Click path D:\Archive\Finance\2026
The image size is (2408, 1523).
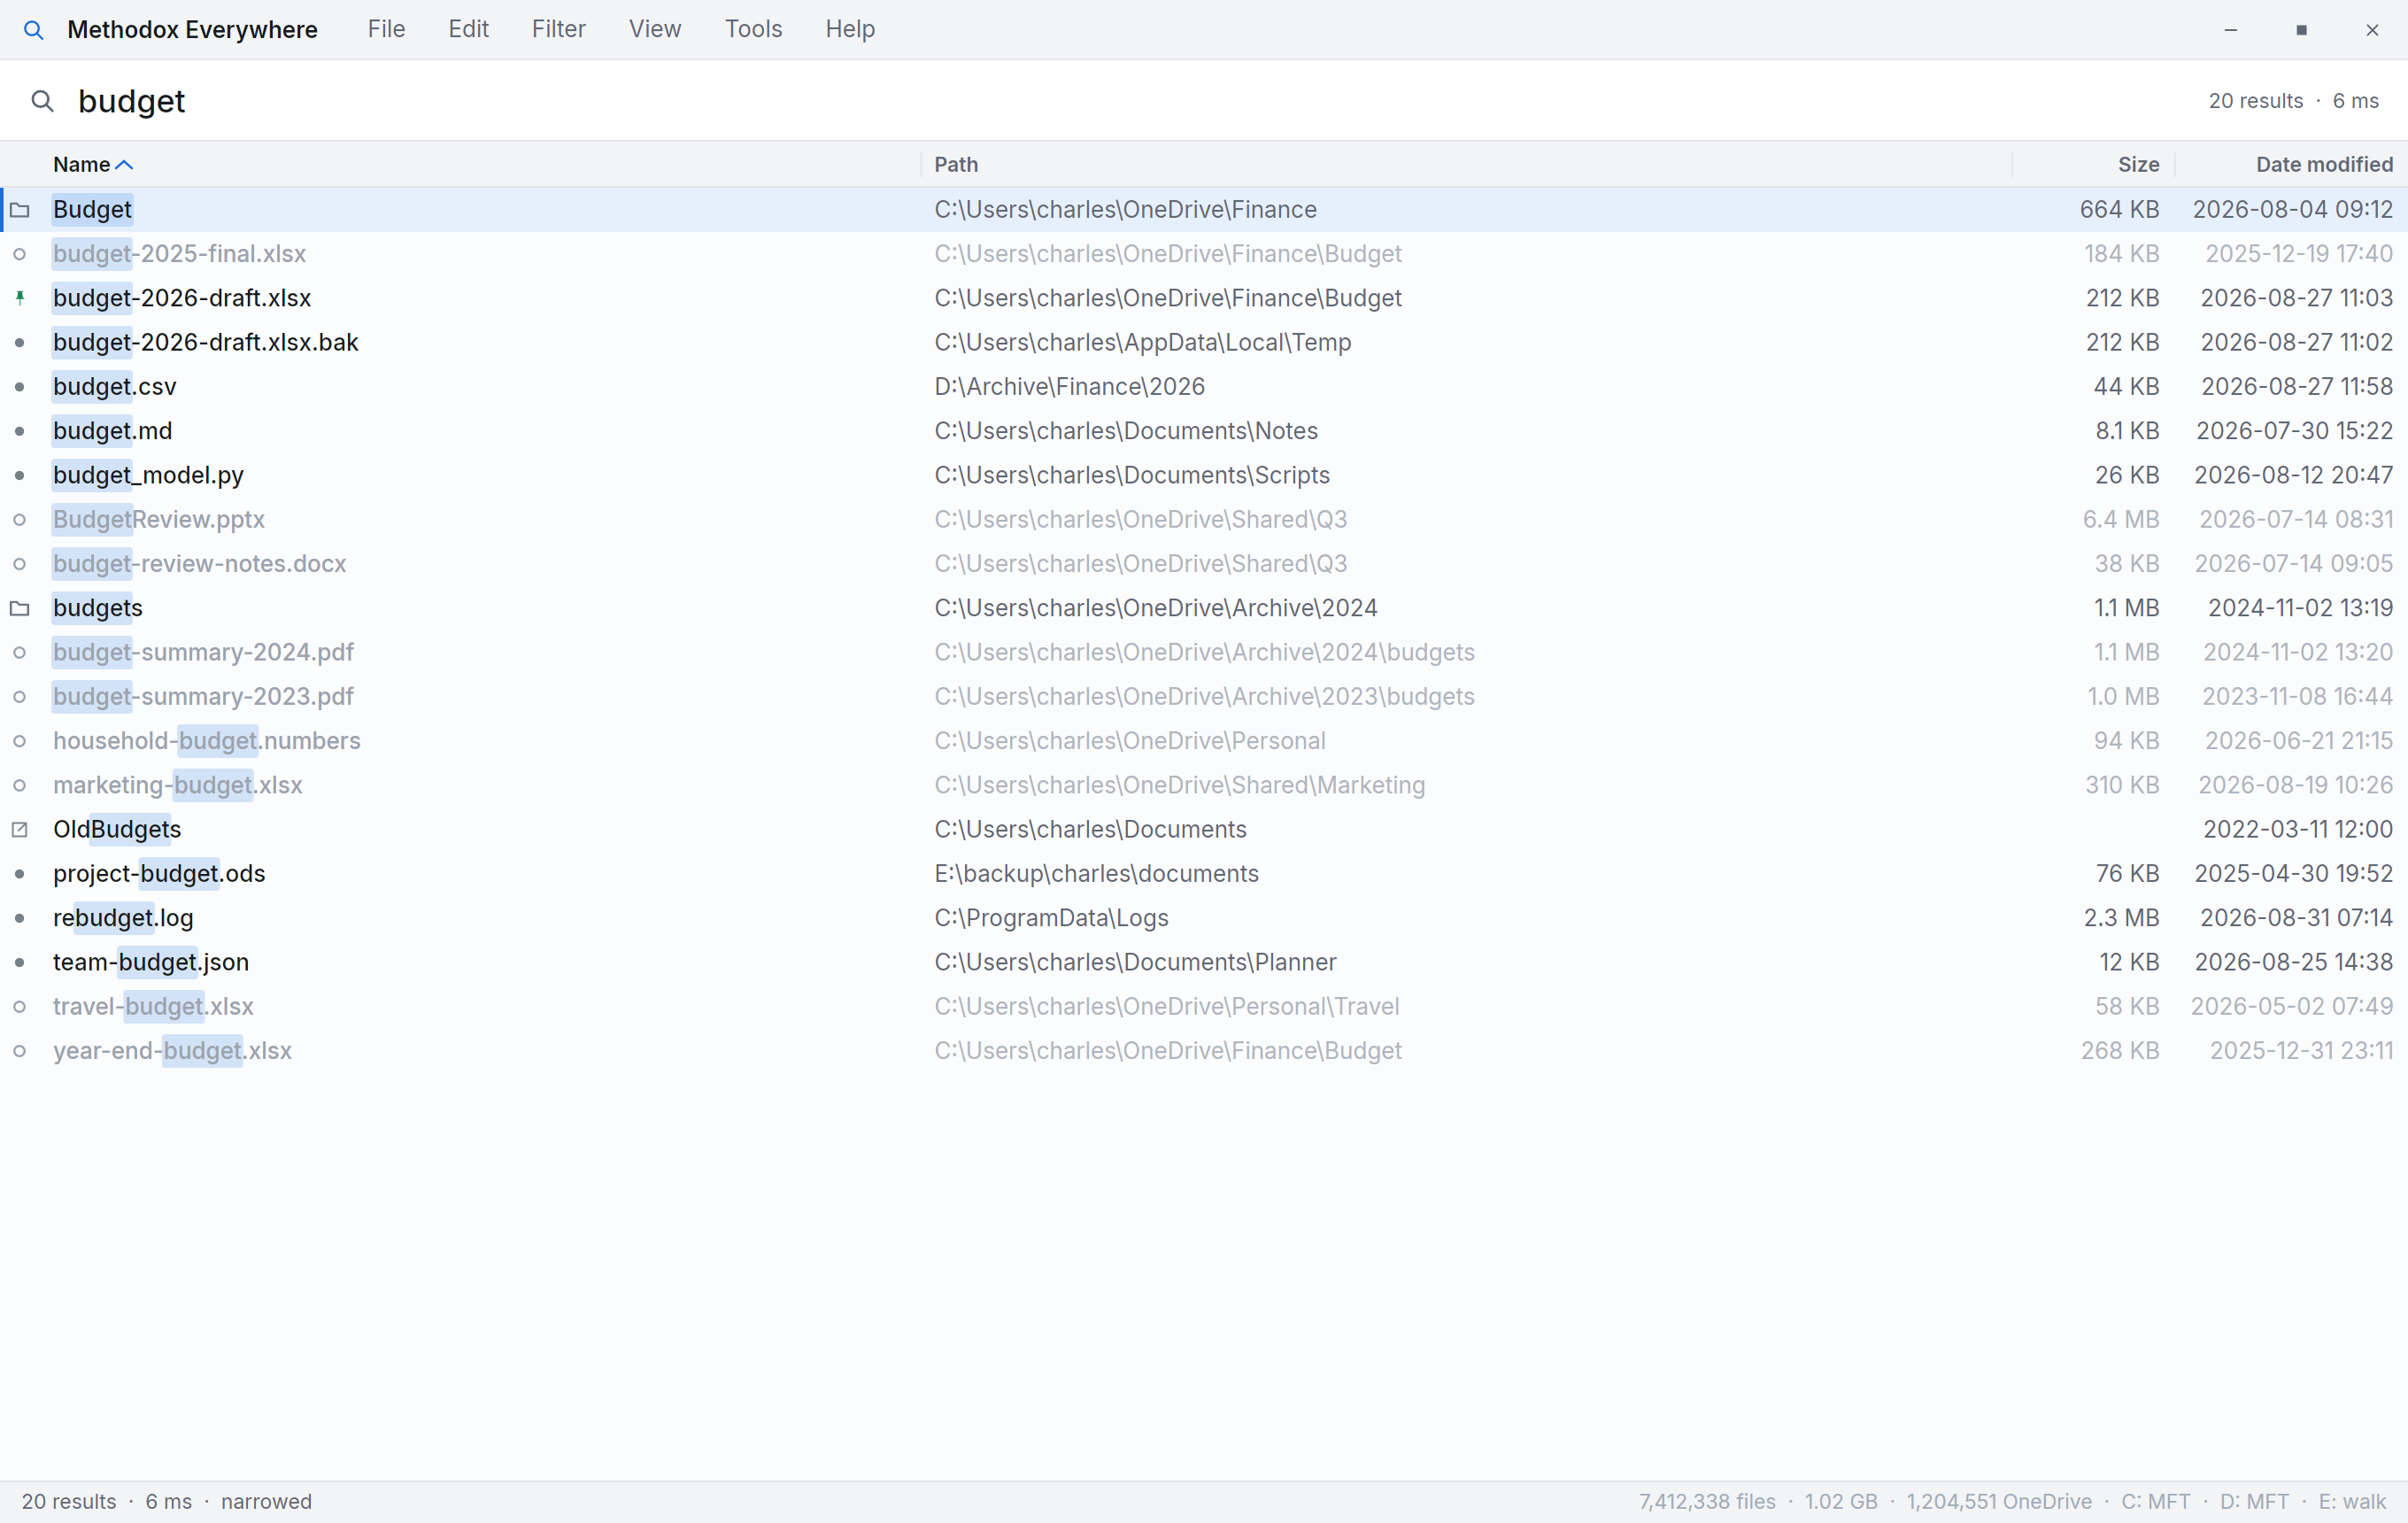click(x=1069, y=387)
